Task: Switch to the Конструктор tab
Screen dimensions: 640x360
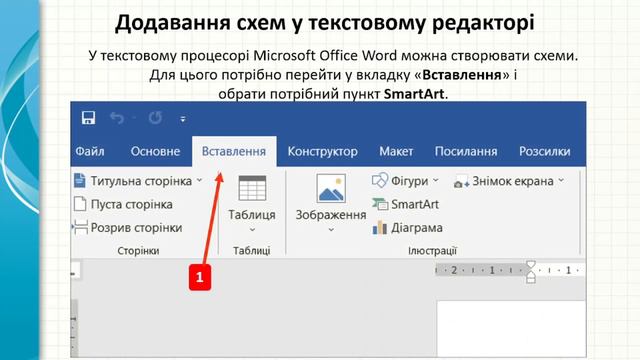Action: coord(322,151)
